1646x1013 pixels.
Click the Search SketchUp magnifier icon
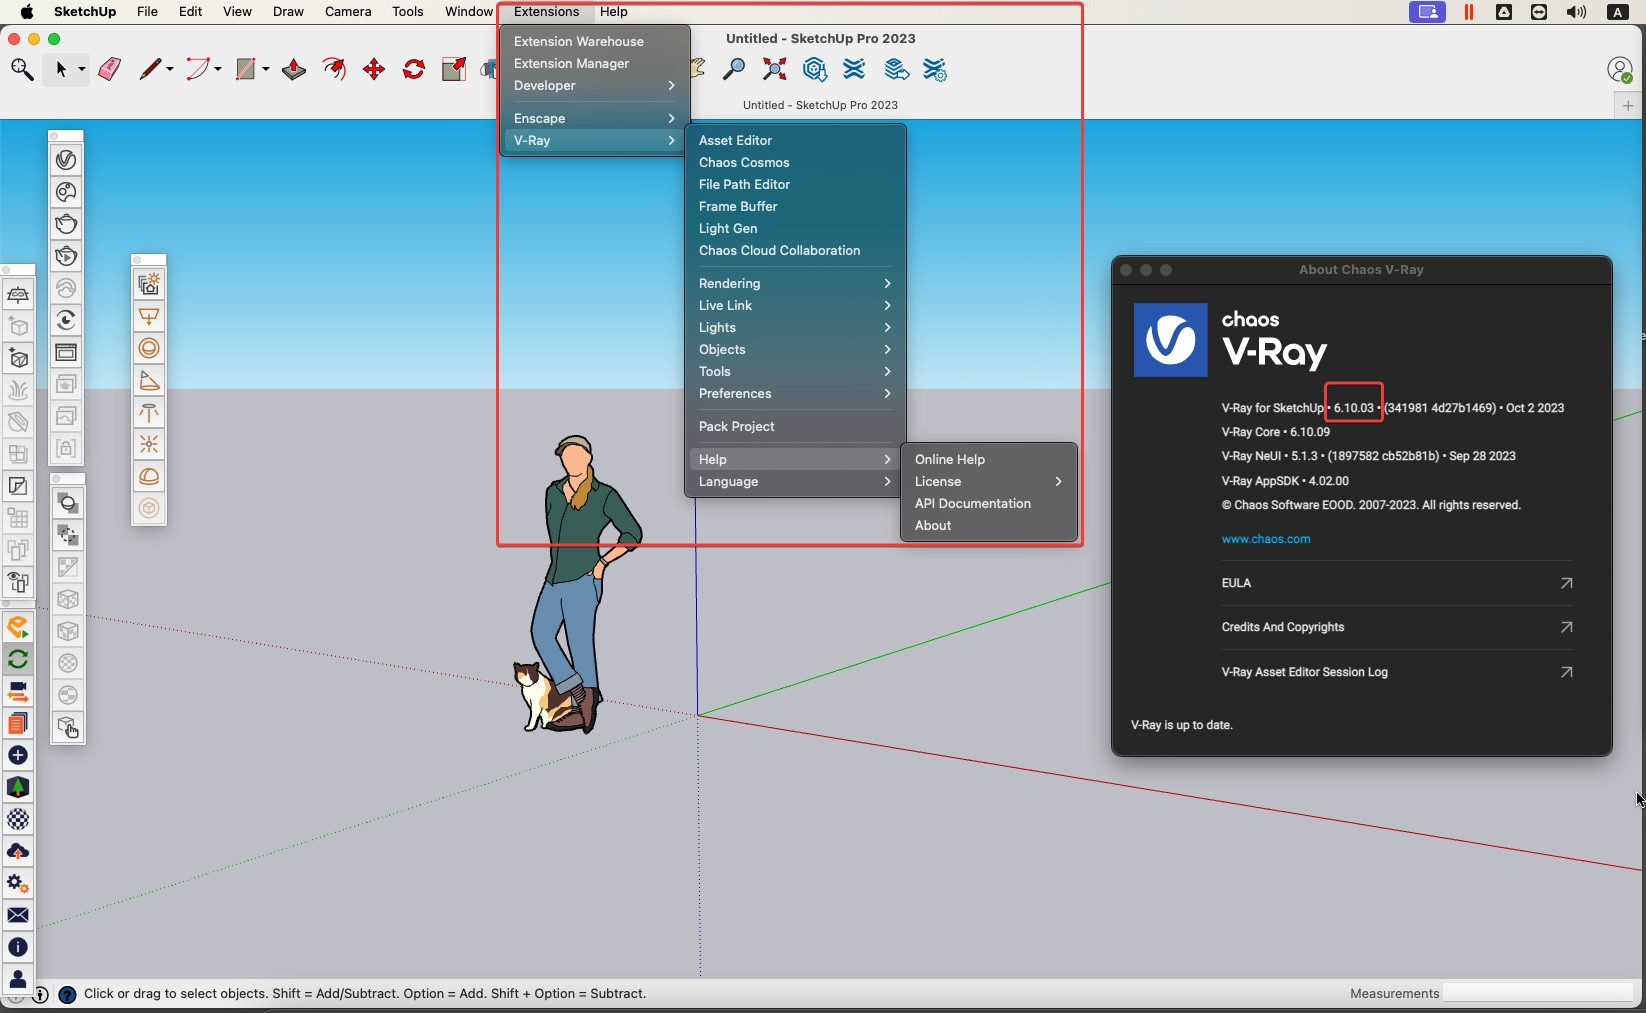click(x=22, y=69)
